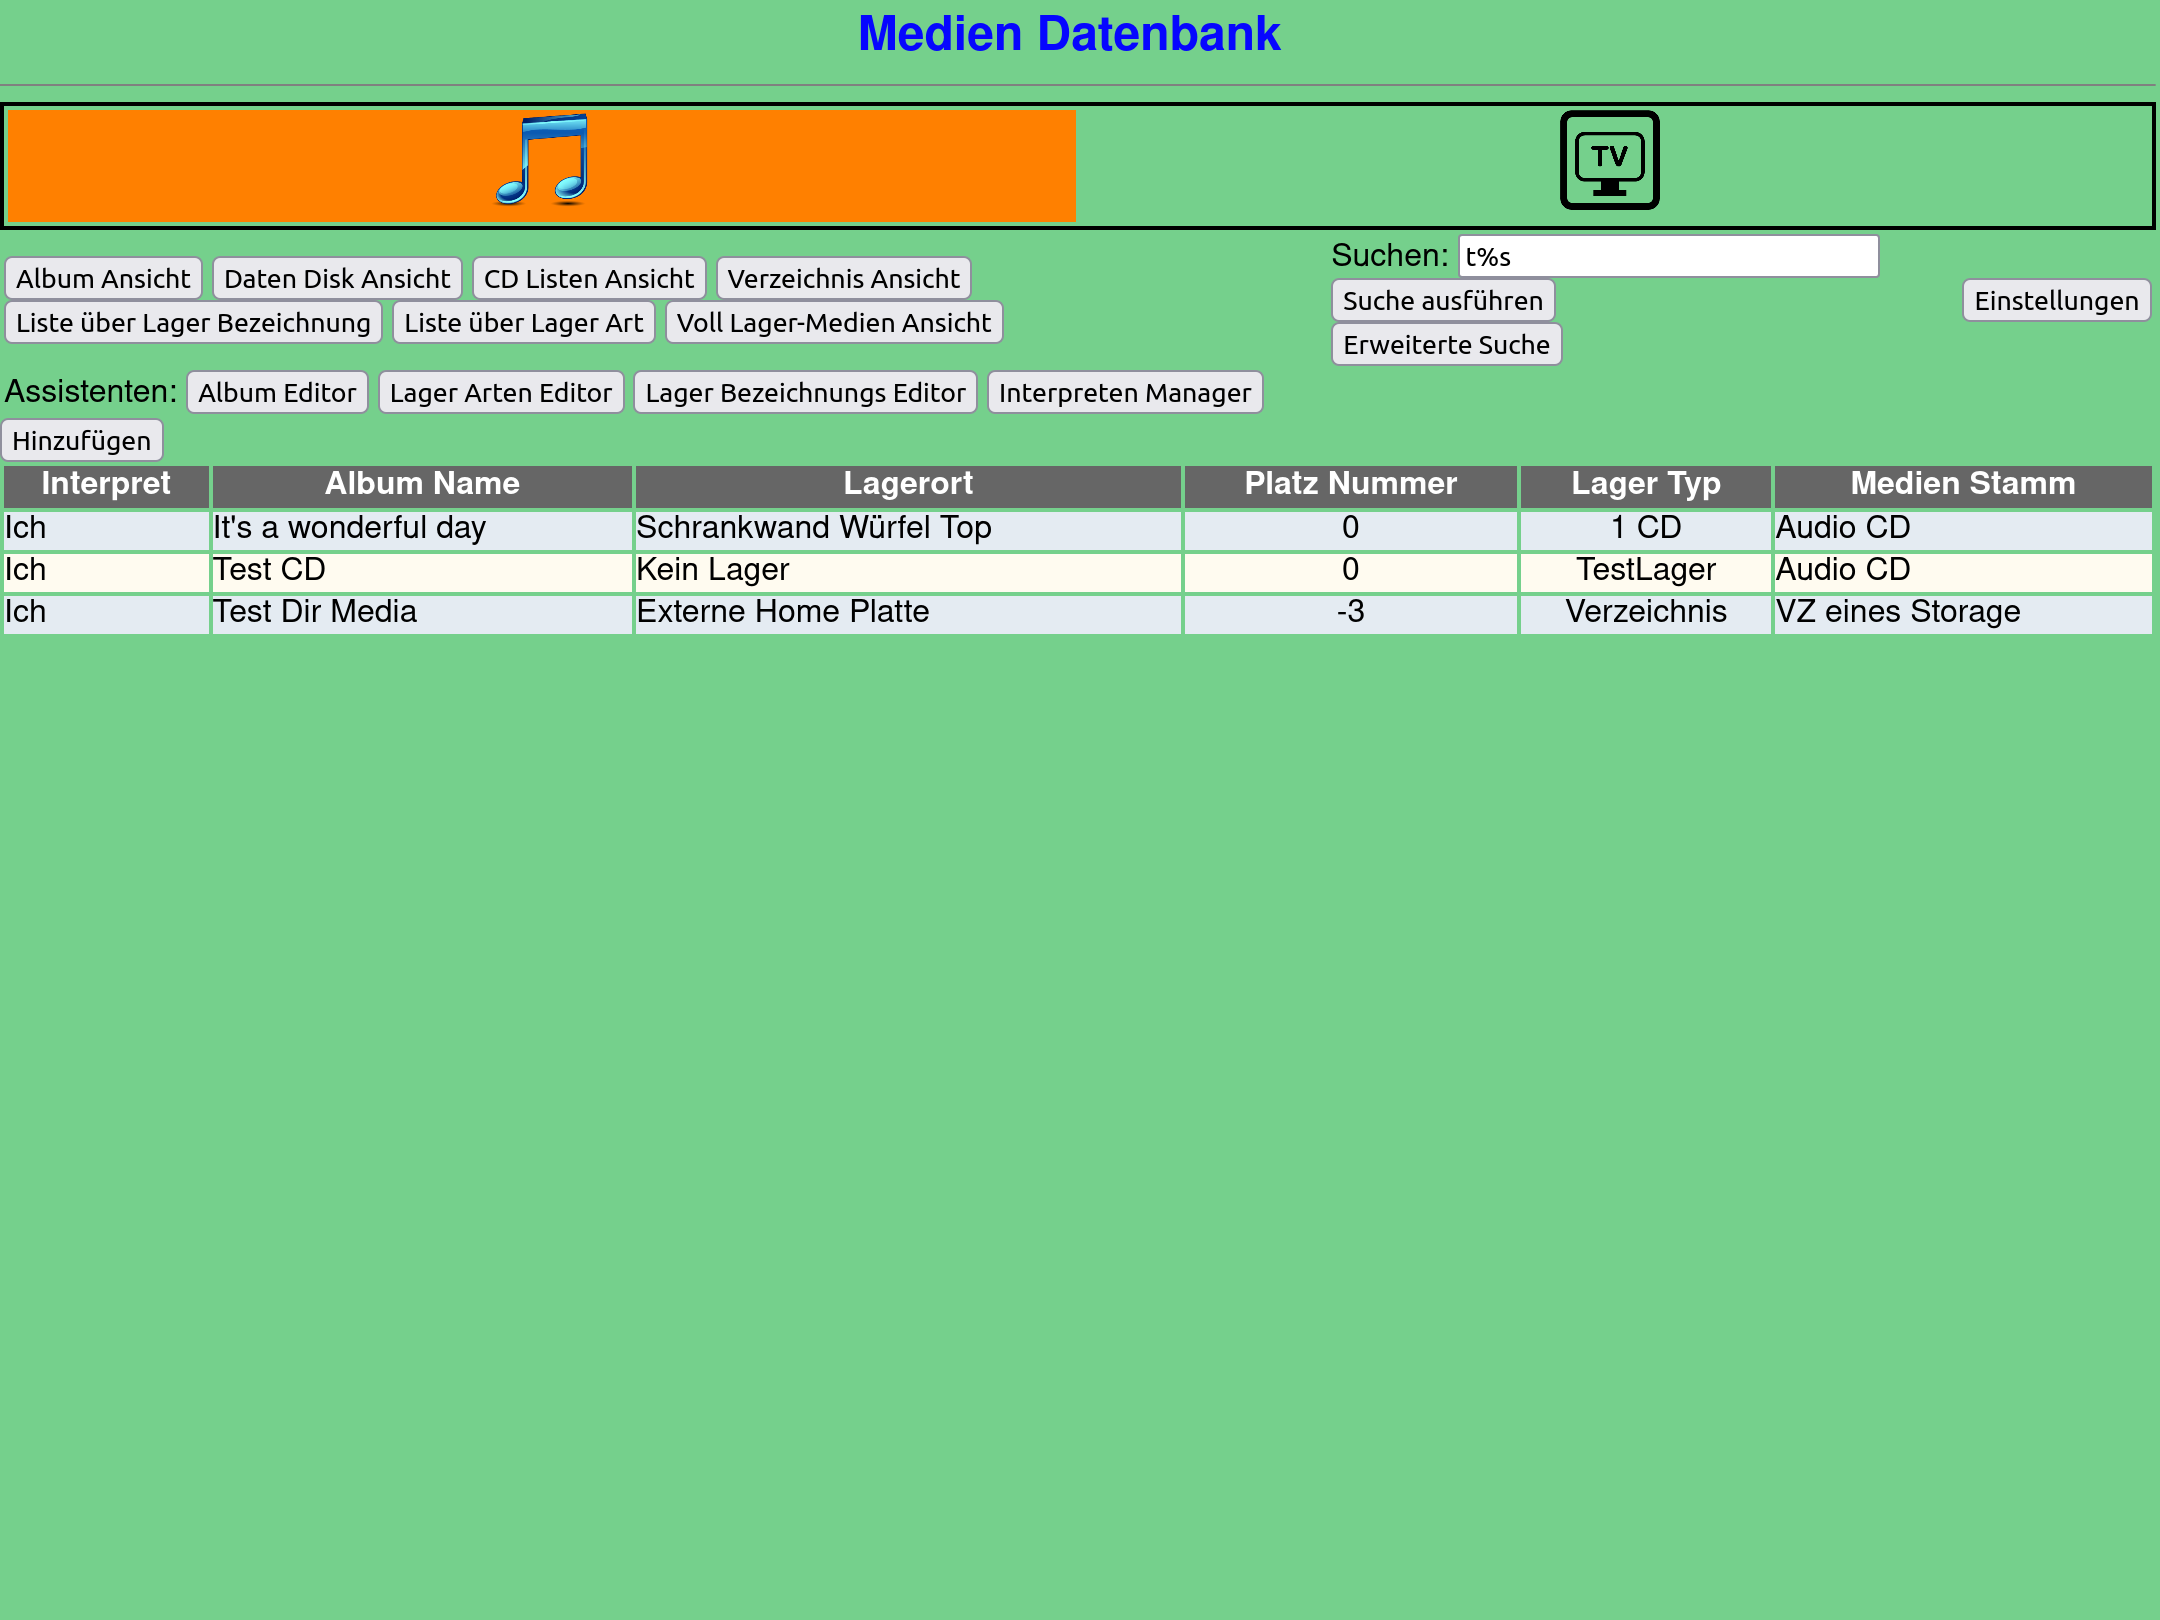Image resolution: width=2160 pixels, height=1620 pixels.
Task: Click Lagerort "Externe Home Platte"
Action: pos(908,613)
